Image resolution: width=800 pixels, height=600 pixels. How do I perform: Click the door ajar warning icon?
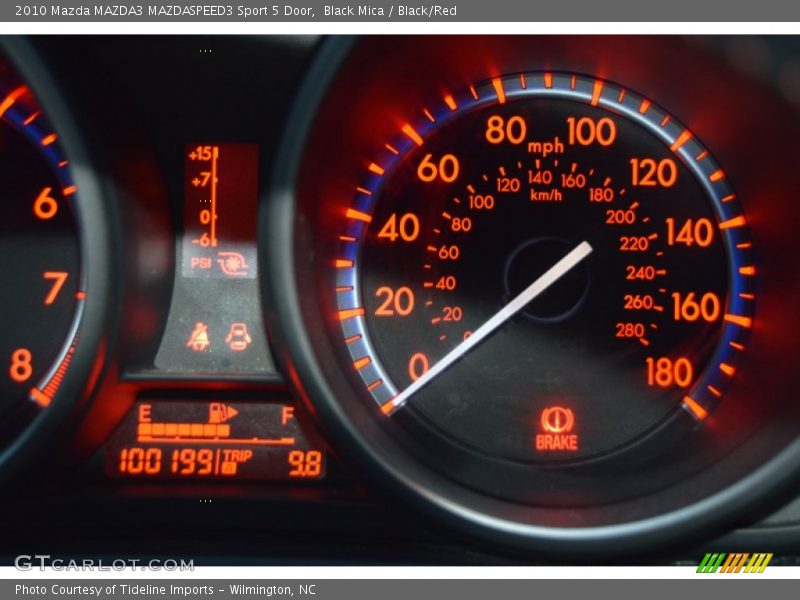[238, 337]
